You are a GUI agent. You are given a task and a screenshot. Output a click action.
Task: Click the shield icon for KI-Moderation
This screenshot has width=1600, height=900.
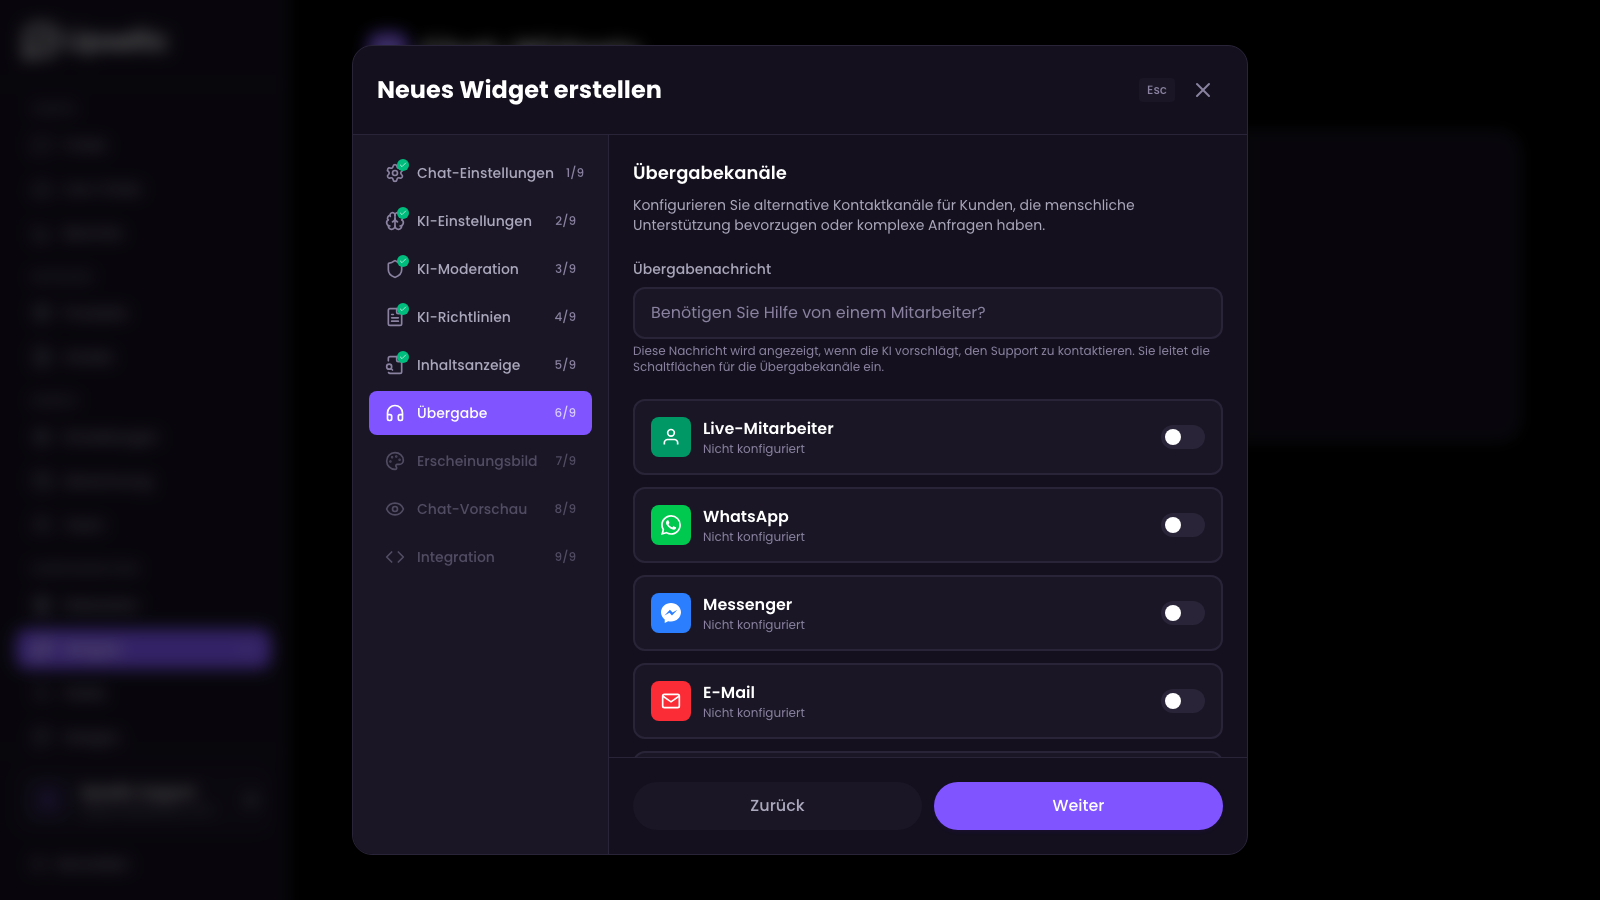coord(396,268)
